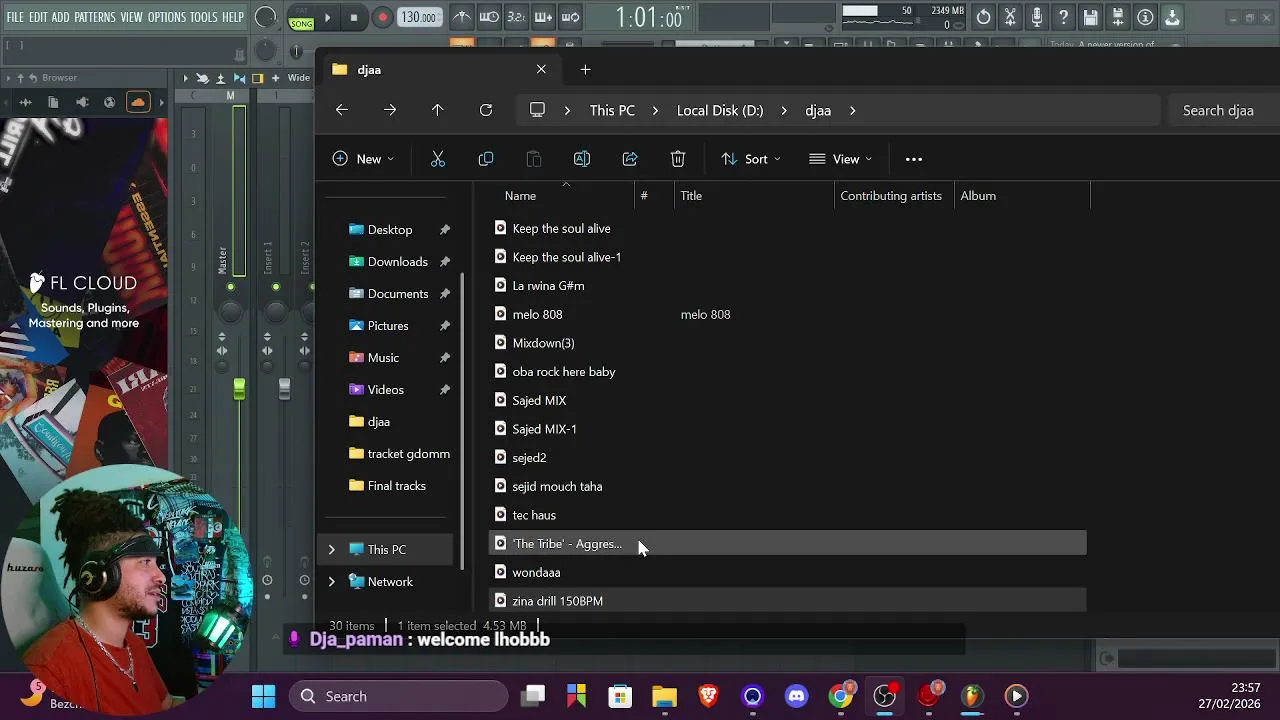Click the Search djaa input field
This screenshot has width=1280, height=720.
pos(1223,110)
